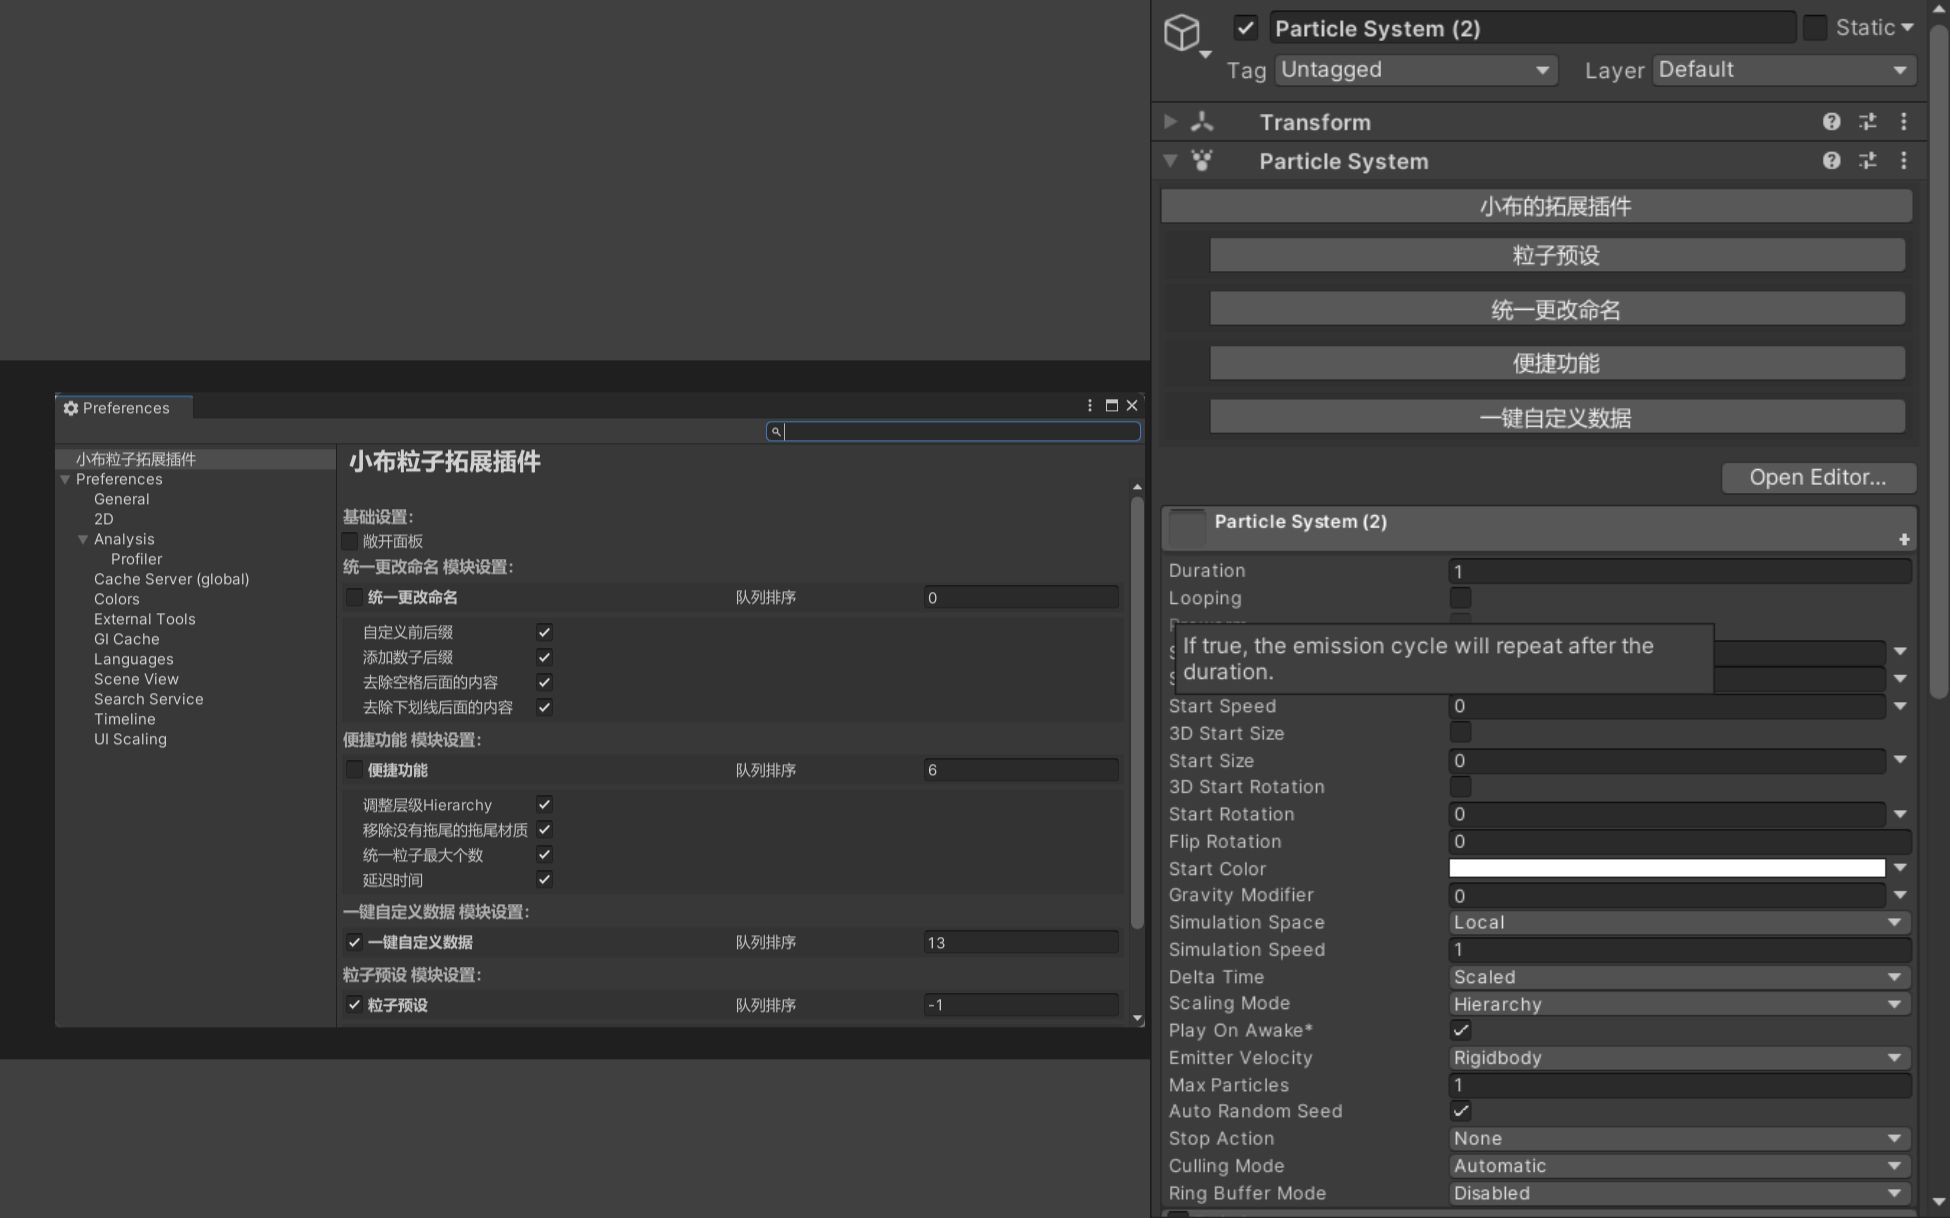
Task: Select Scene View in Preferences list
Action: pyautogui.click(x=136, y=679)
